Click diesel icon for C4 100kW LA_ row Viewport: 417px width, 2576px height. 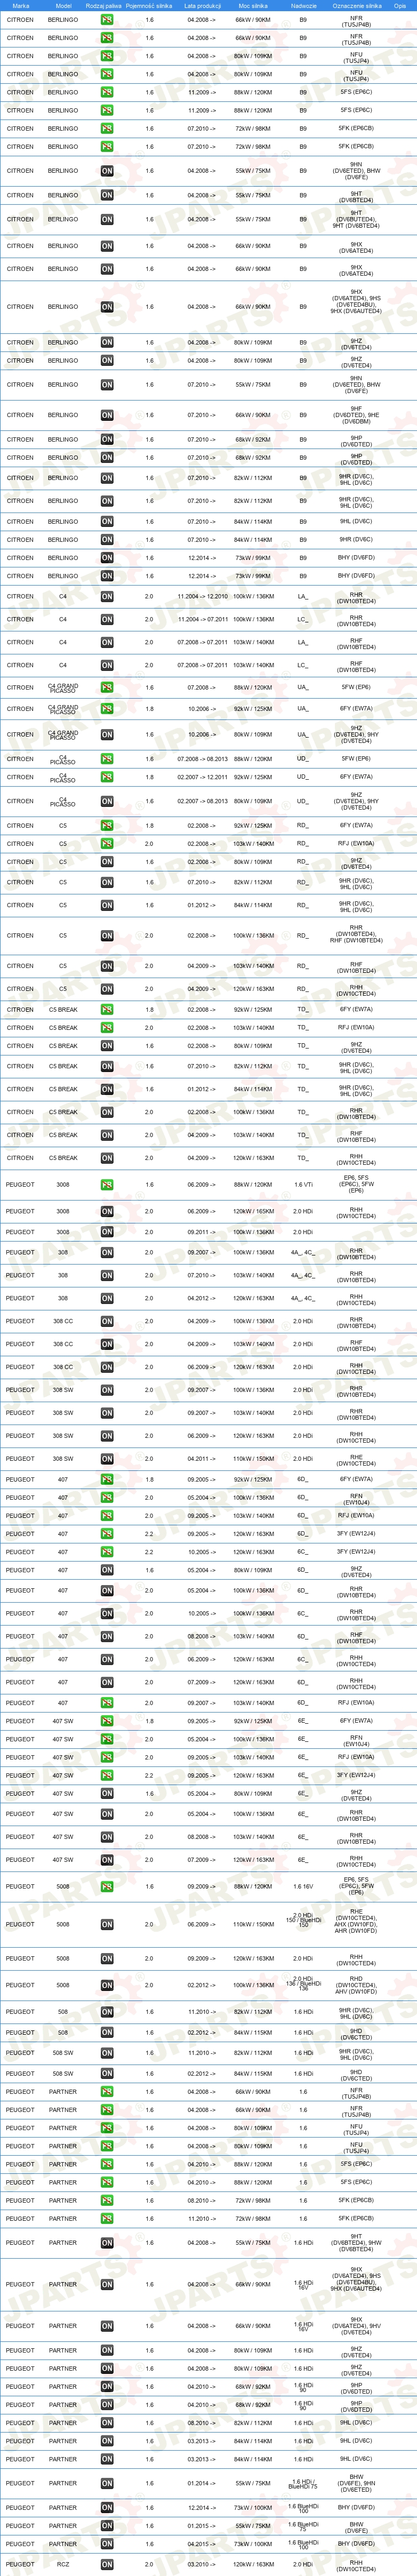107,596
